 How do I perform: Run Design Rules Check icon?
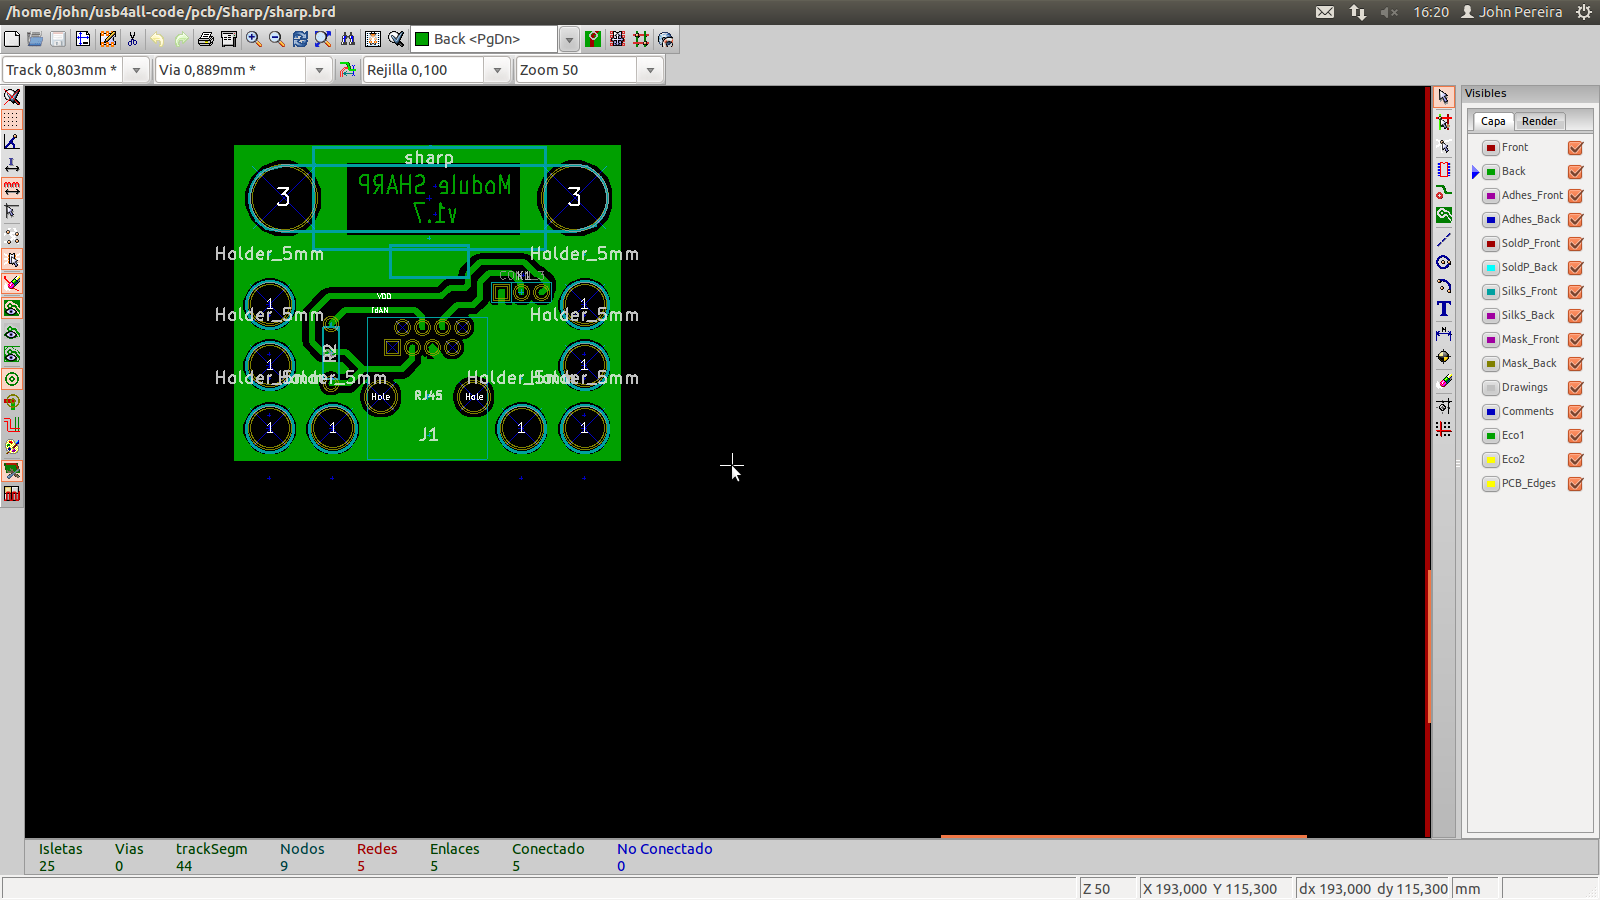(x=396, y=39)
